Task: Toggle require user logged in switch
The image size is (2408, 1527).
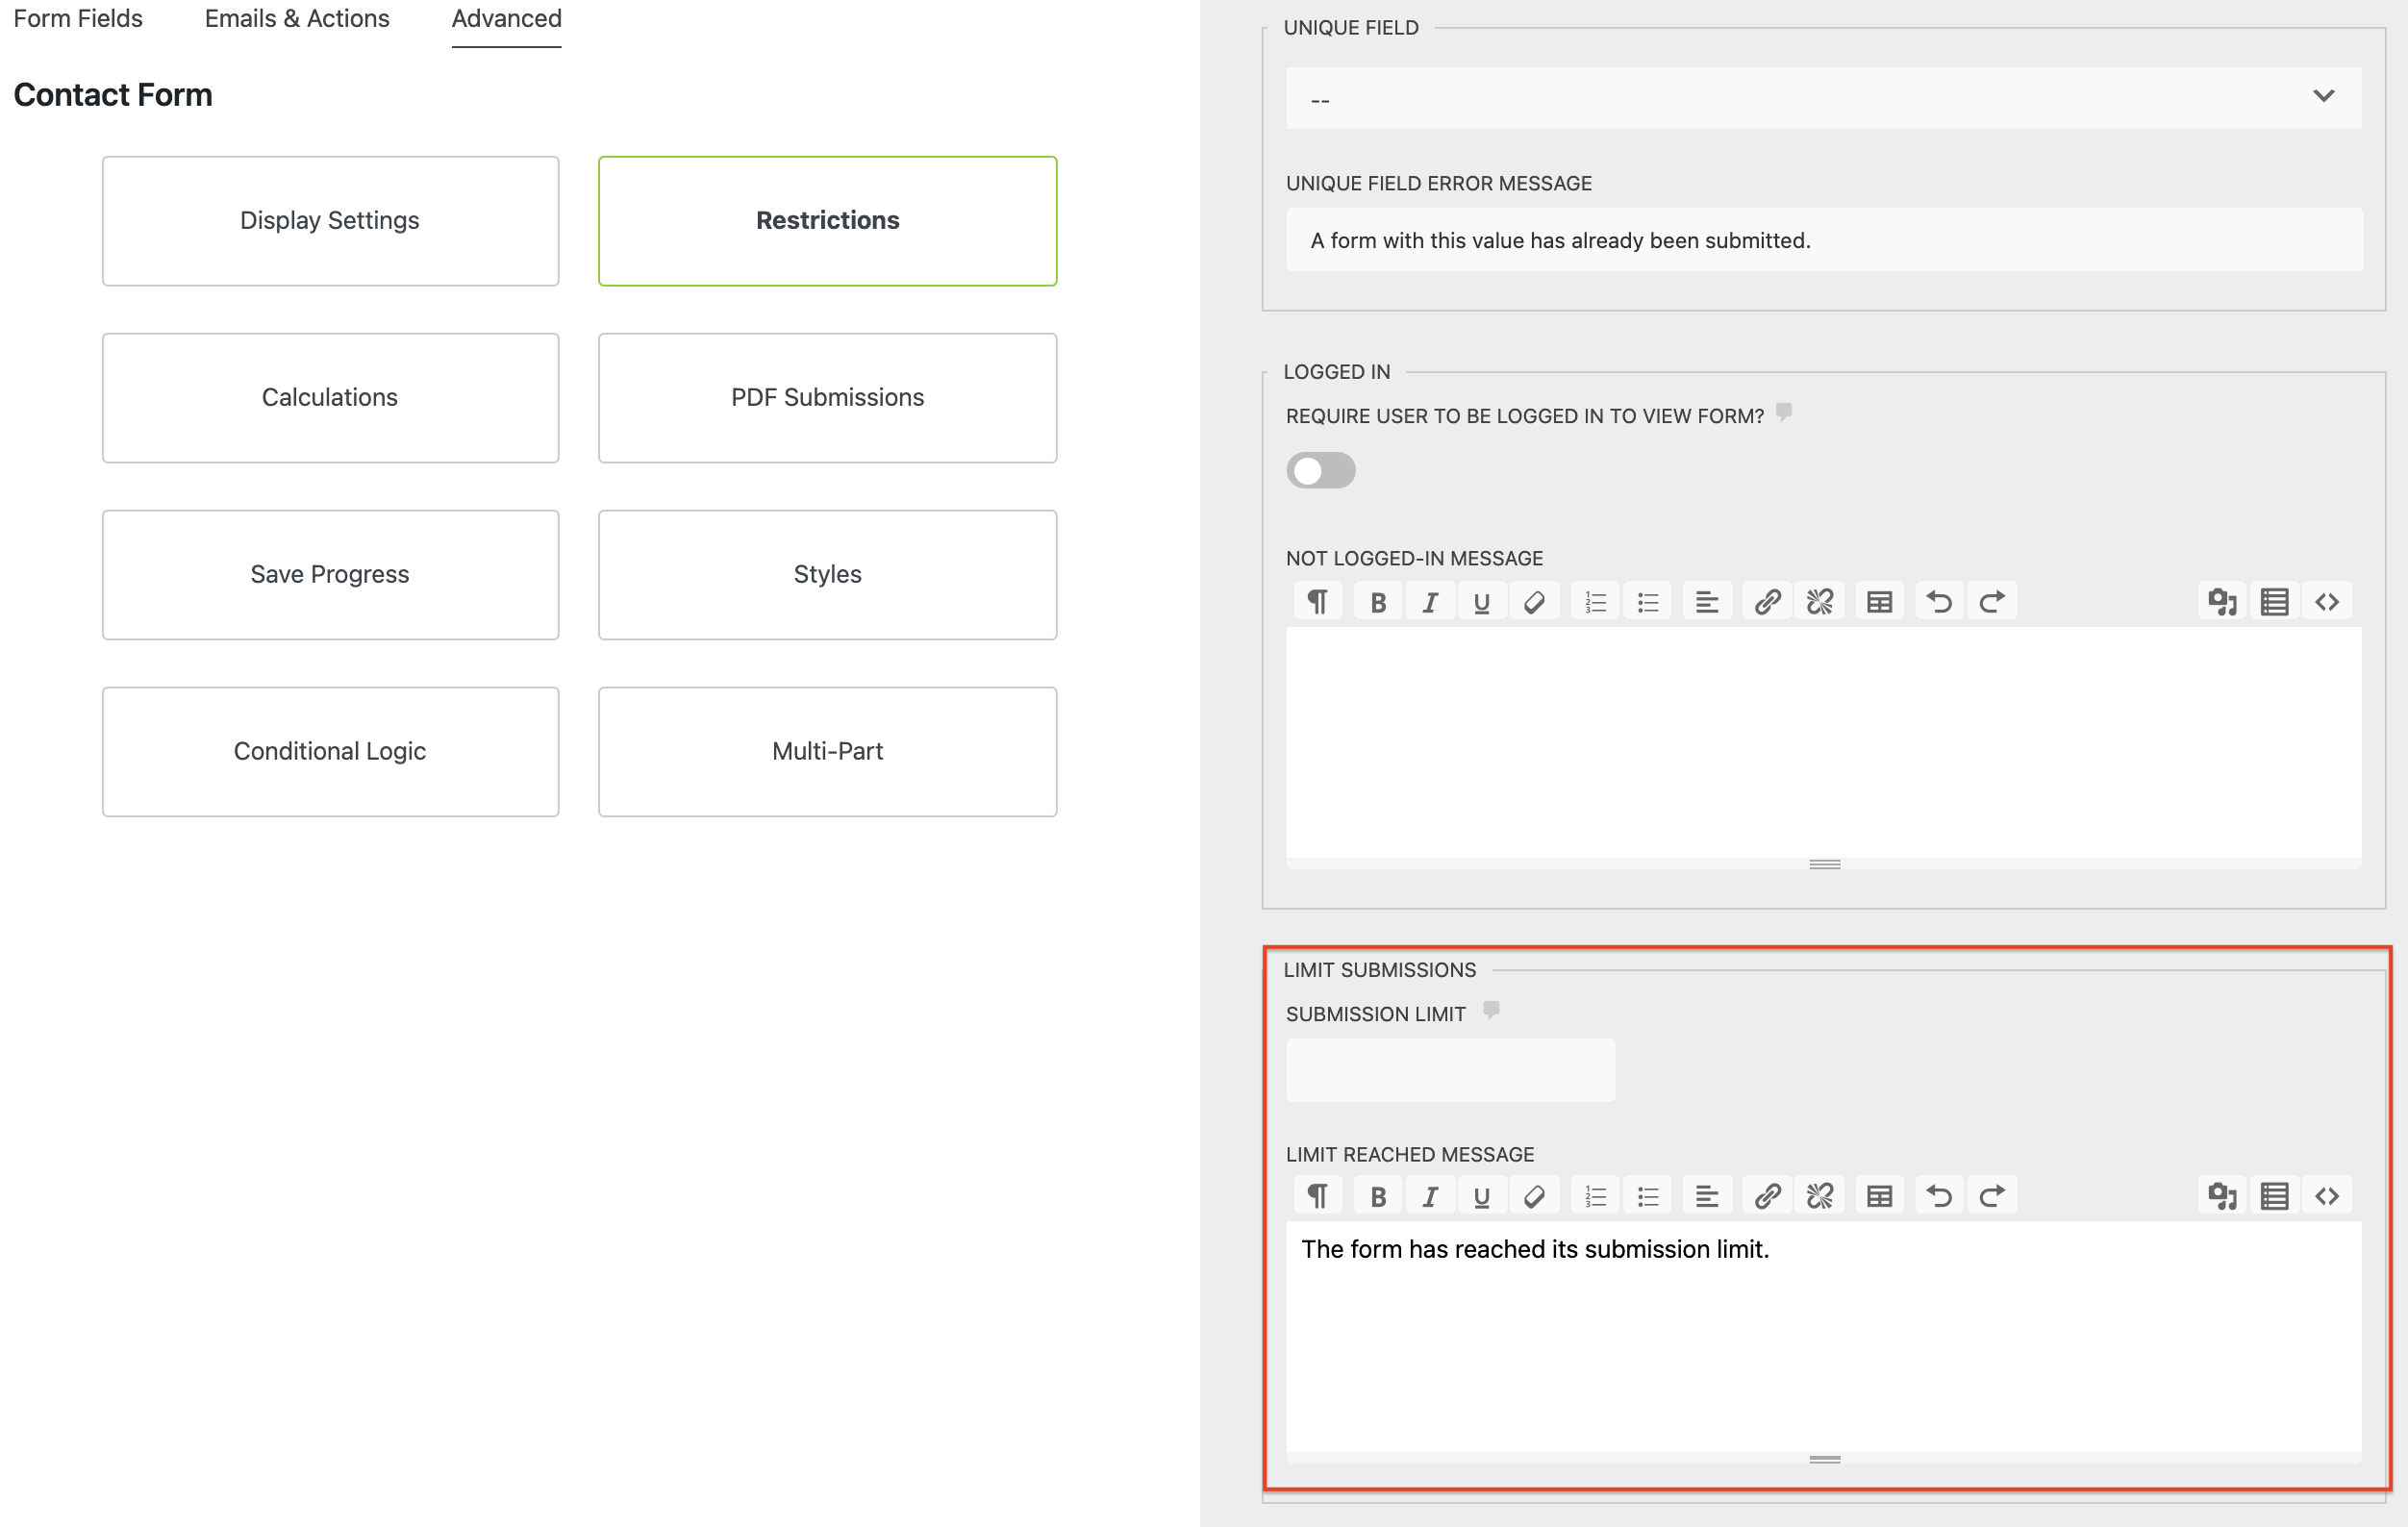Action: click(1320, 470)
